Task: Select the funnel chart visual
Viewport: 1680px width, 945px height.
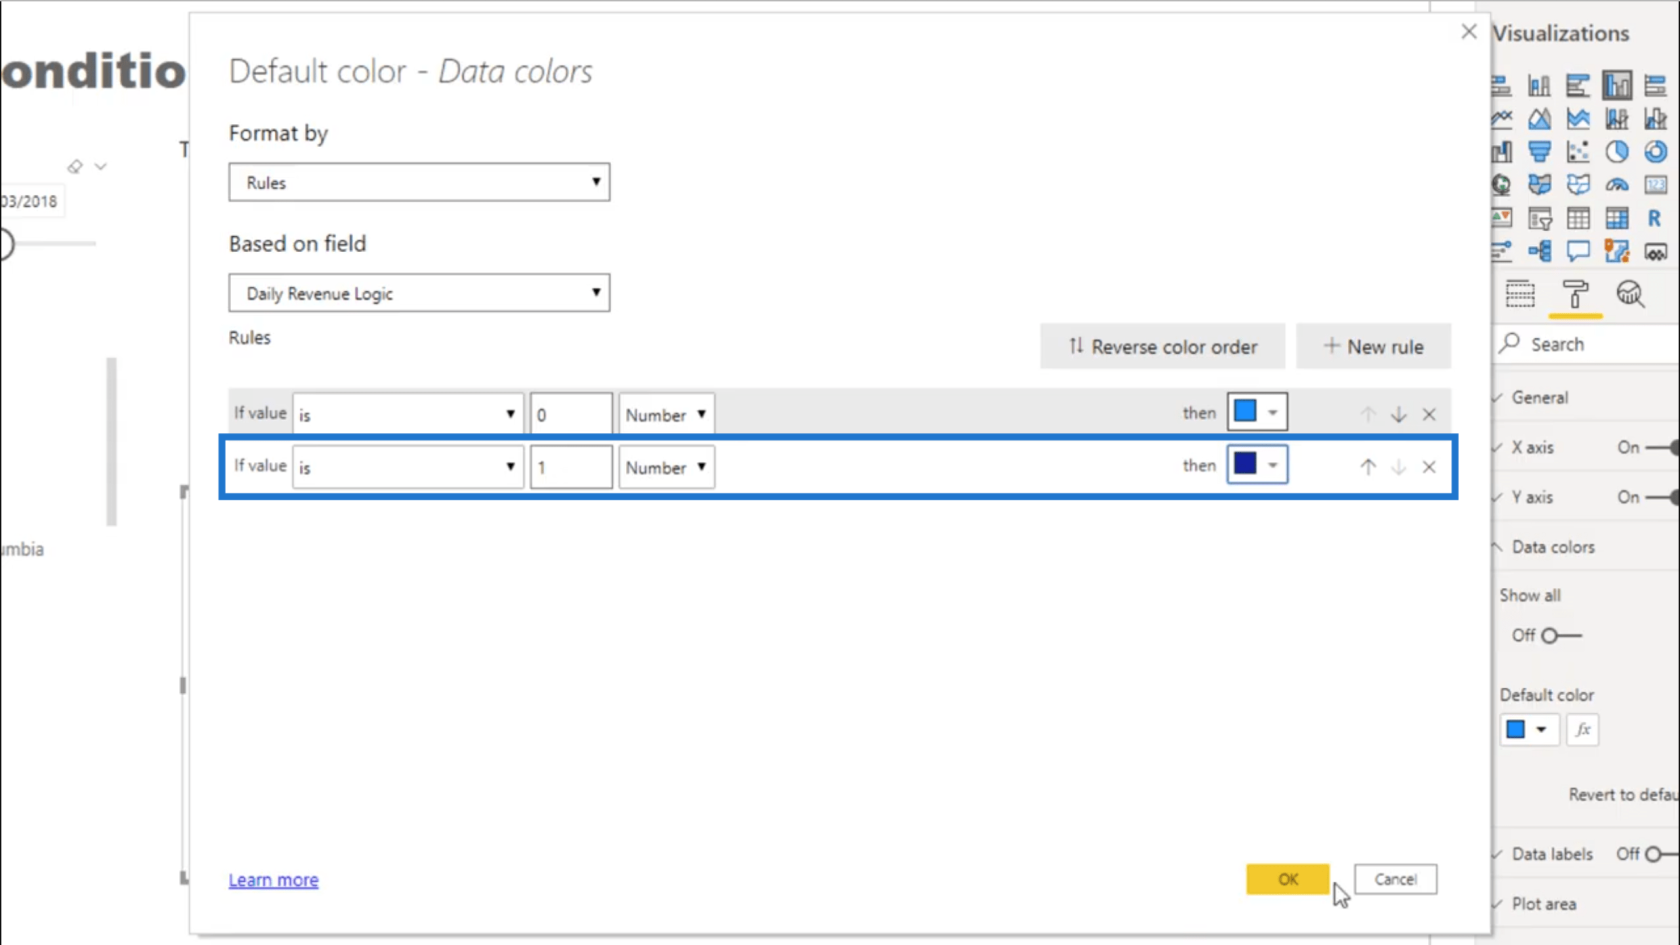Action: [x=1539, y=152]
